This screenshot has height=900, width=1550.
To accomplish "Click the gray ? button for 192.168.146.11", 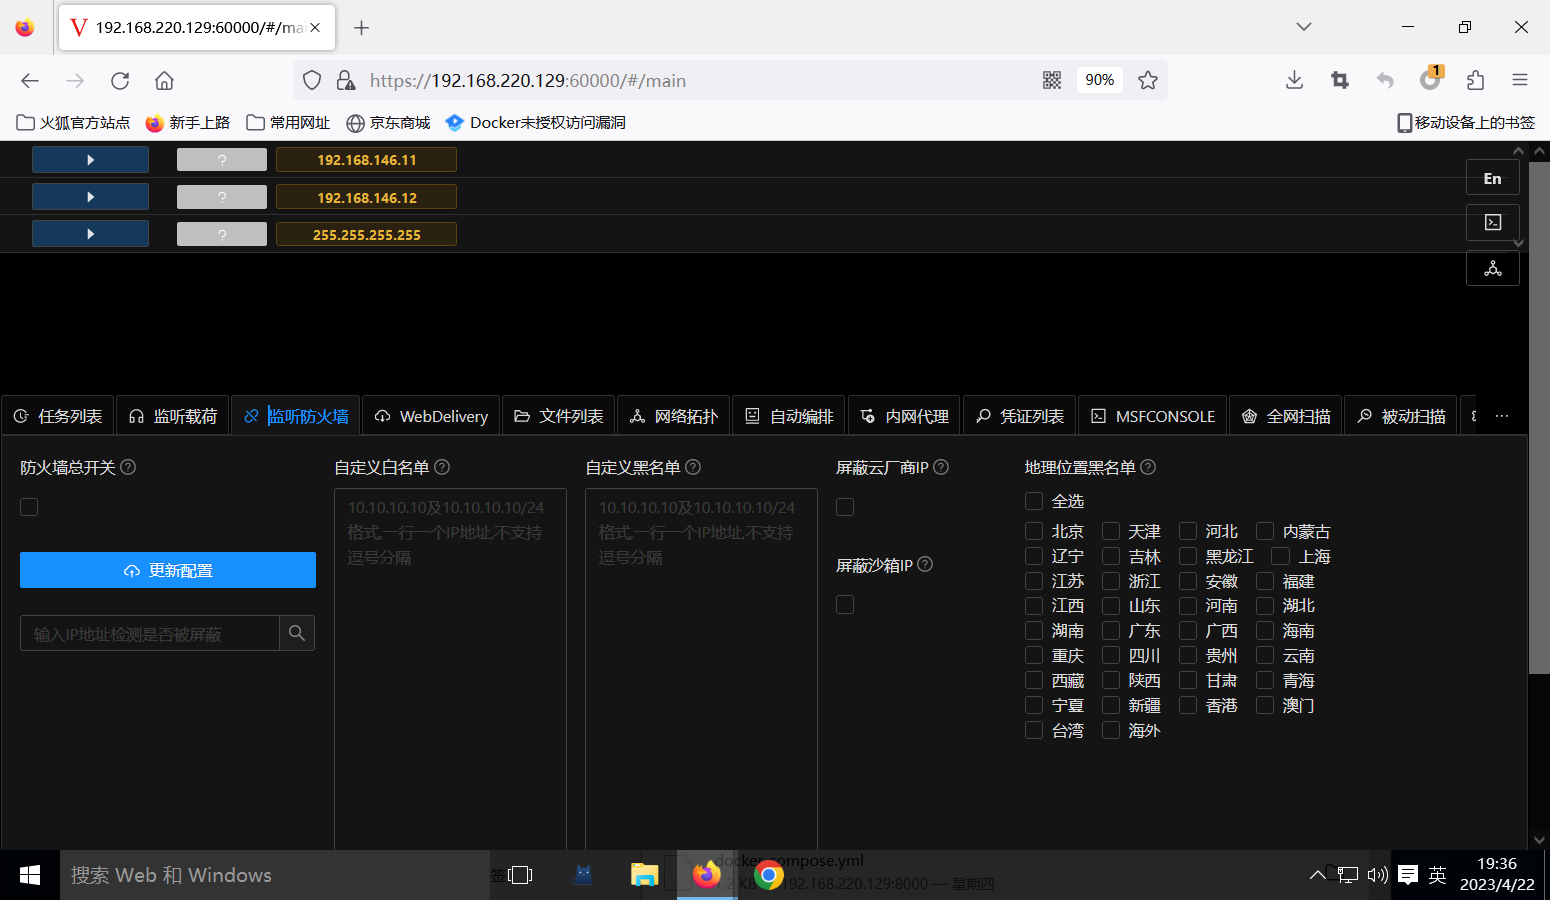I will pyautogui.click(x=221, y=158).
